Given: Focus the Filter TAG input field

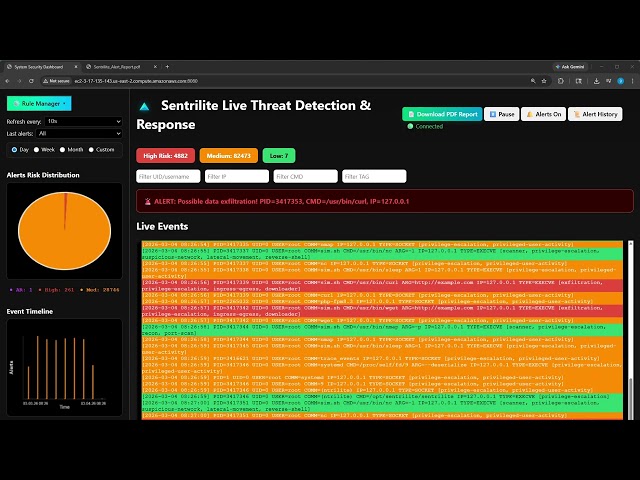Looking at the screenshot, I should pos(374,176).
